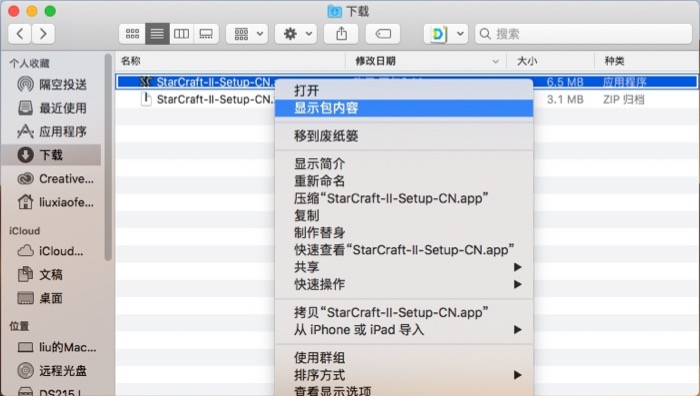Choose 移到废纸篓 from the context menu

click(404, 136)
